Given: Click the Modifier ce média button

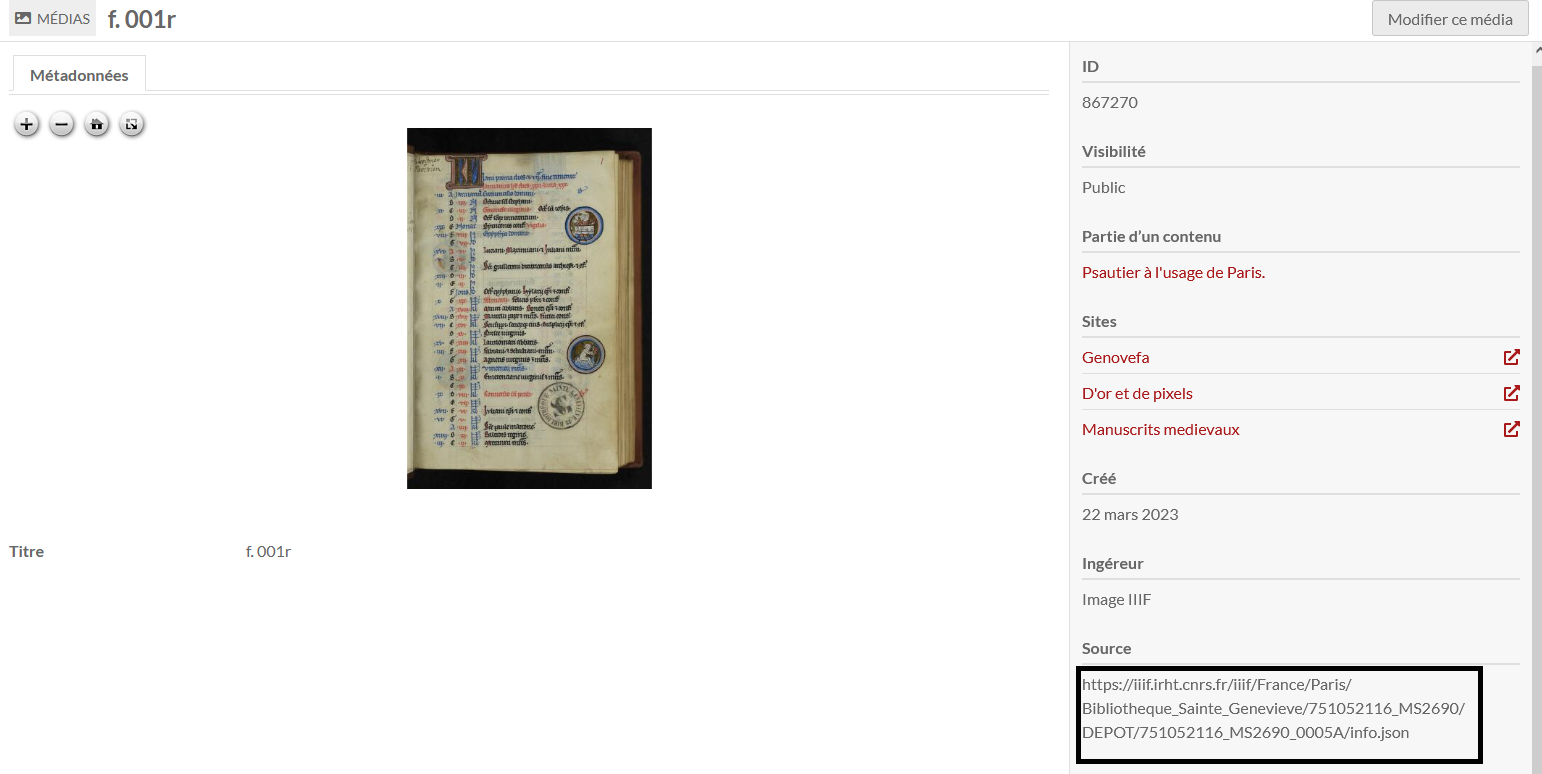Looking at the screenshot, I should [1449, 18].
